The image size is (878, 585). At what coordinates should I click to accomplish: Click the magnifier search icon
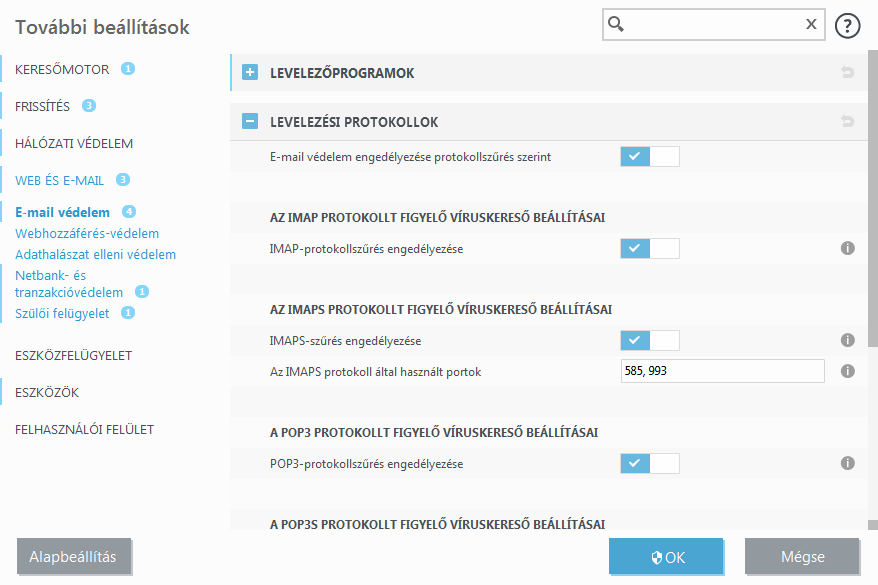(616, 24)
